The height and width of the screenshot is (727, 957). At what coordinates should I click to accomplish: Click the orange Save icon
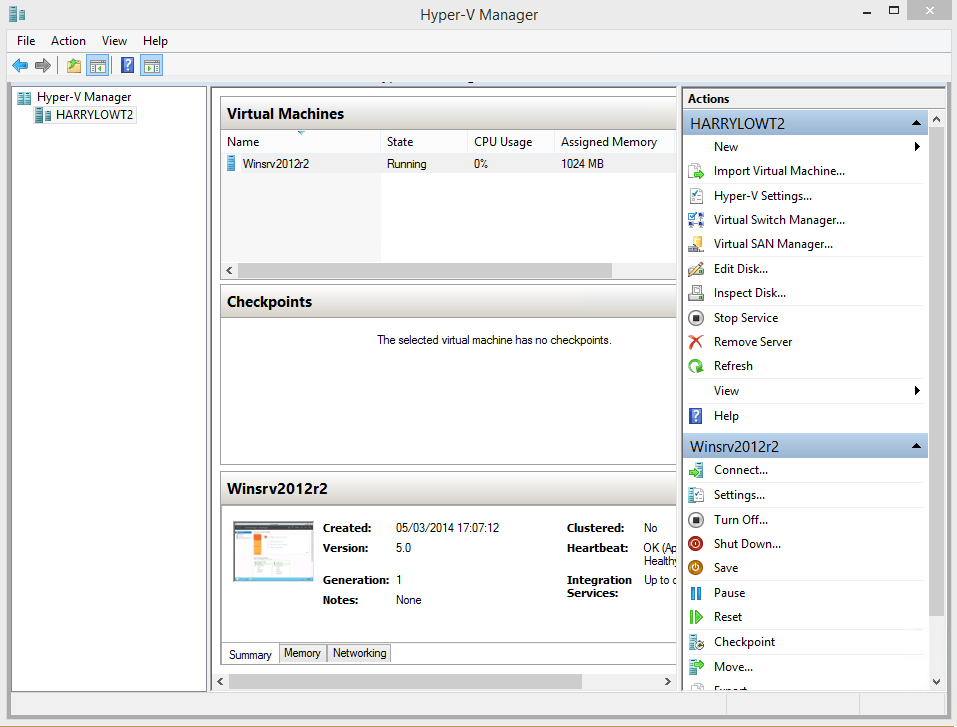point(696,568)
